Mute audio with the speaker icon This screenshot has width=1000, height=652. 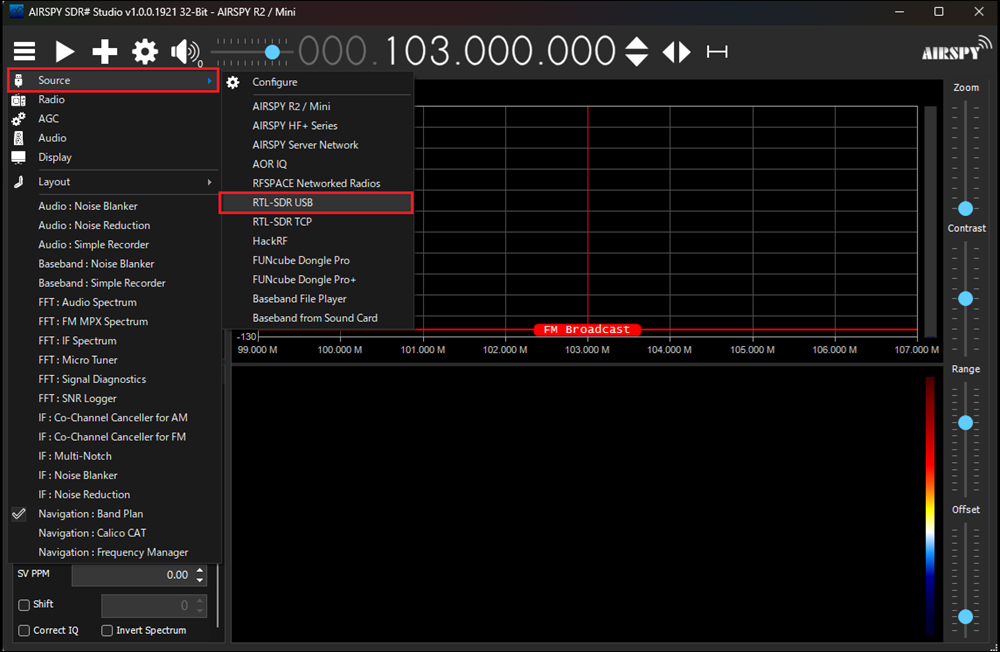tap(185, 51)
